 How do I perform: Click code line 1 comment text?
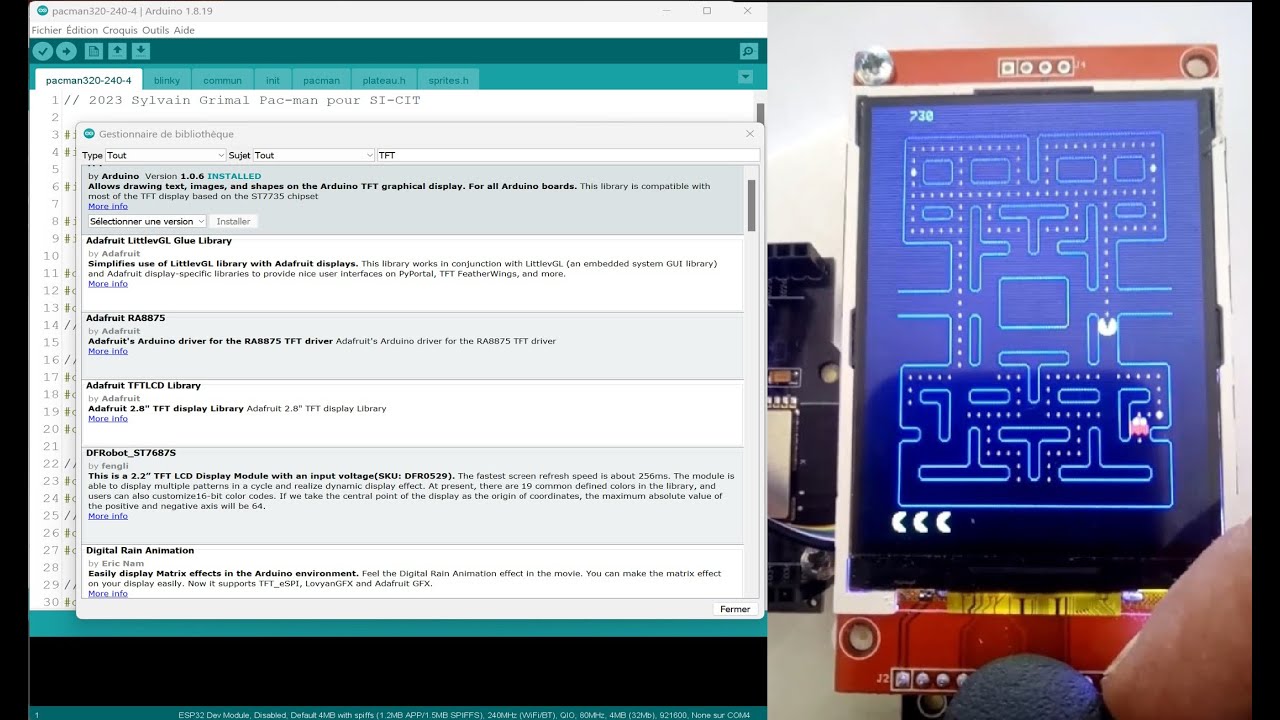click(x=242, y=100)
